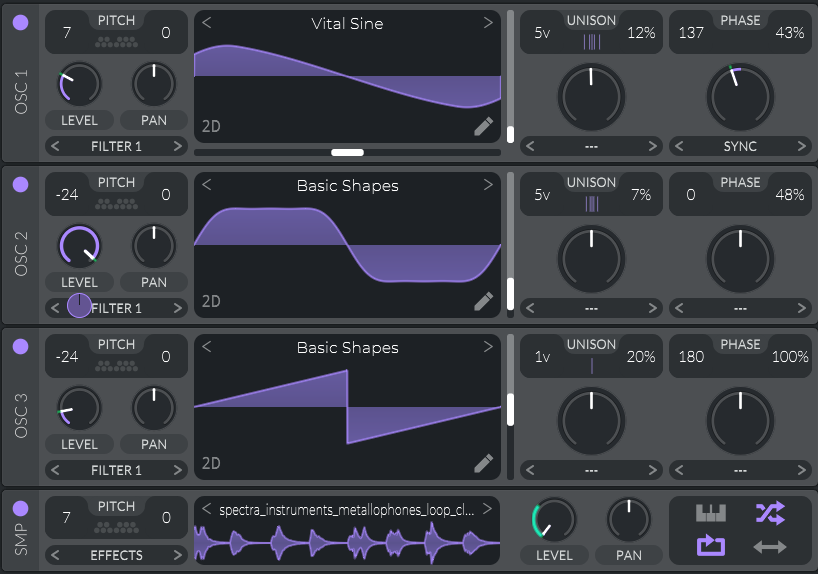Click OSC 1 pitch transpose value 7
818x574 pixels.
pyautogui.click(x=67, y=33)
